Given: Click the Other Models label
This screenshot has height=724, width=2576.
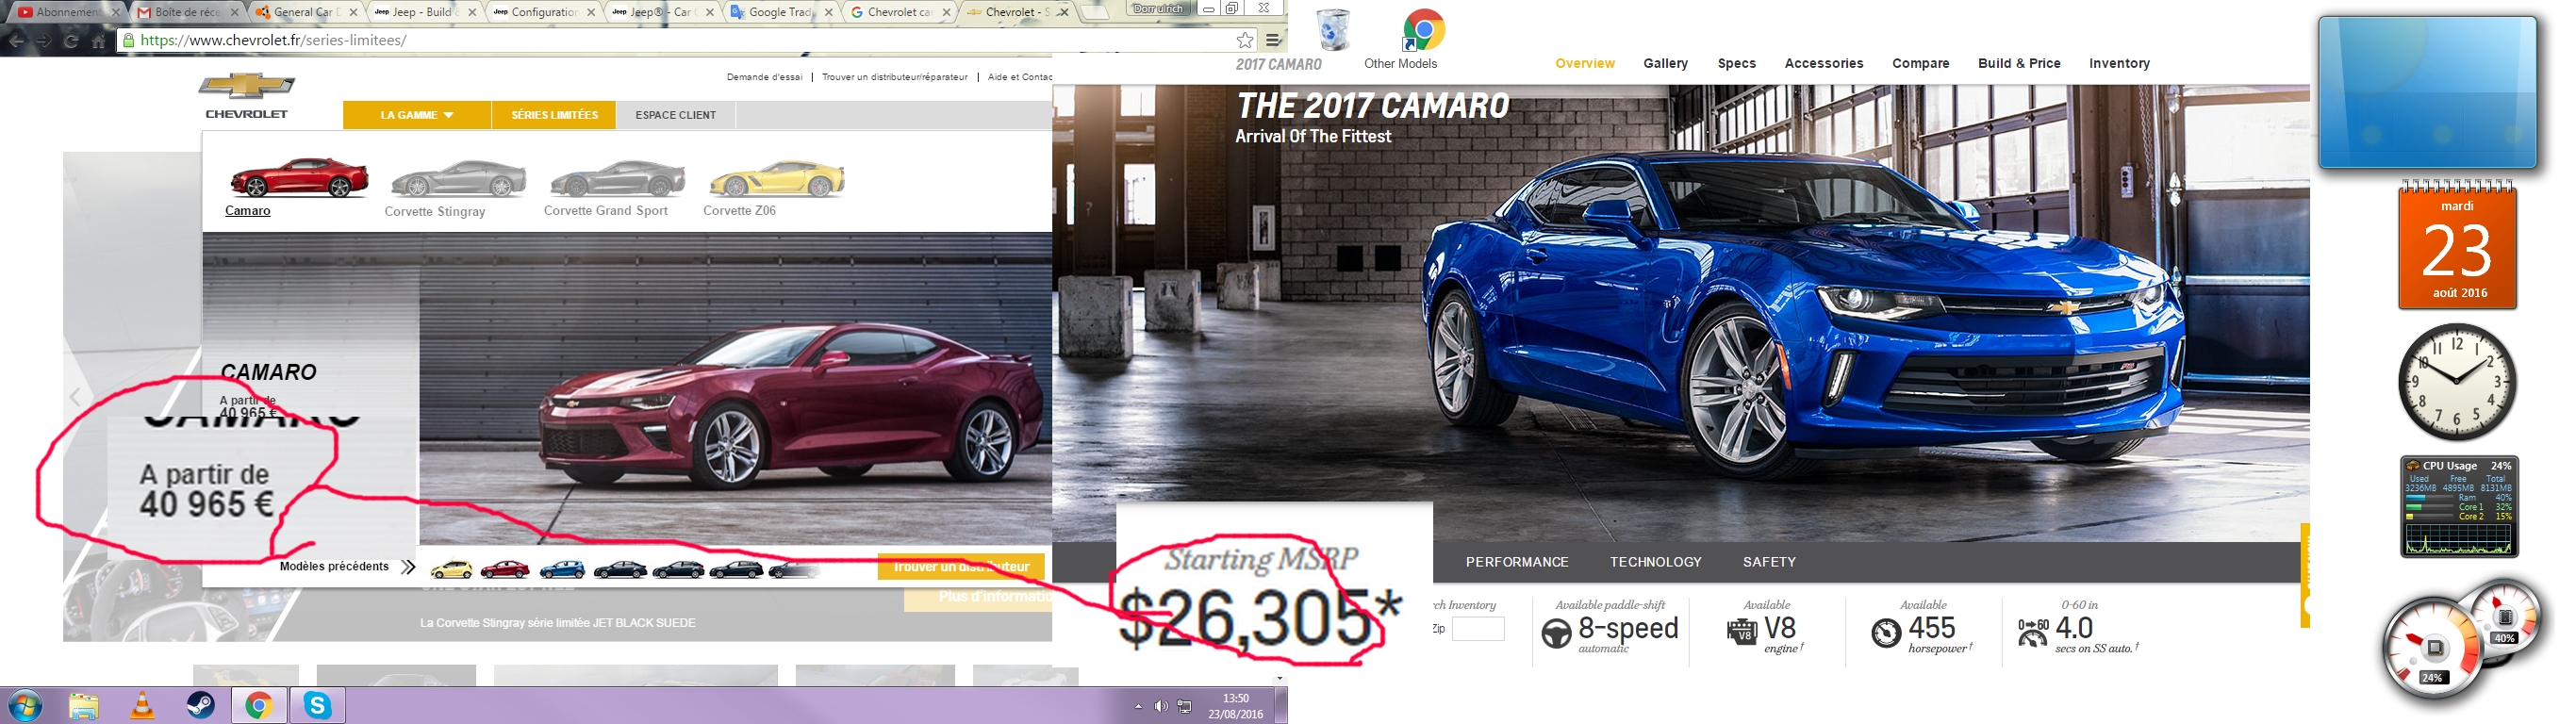Looking at the screenshot, I should tap(1400, 63).
